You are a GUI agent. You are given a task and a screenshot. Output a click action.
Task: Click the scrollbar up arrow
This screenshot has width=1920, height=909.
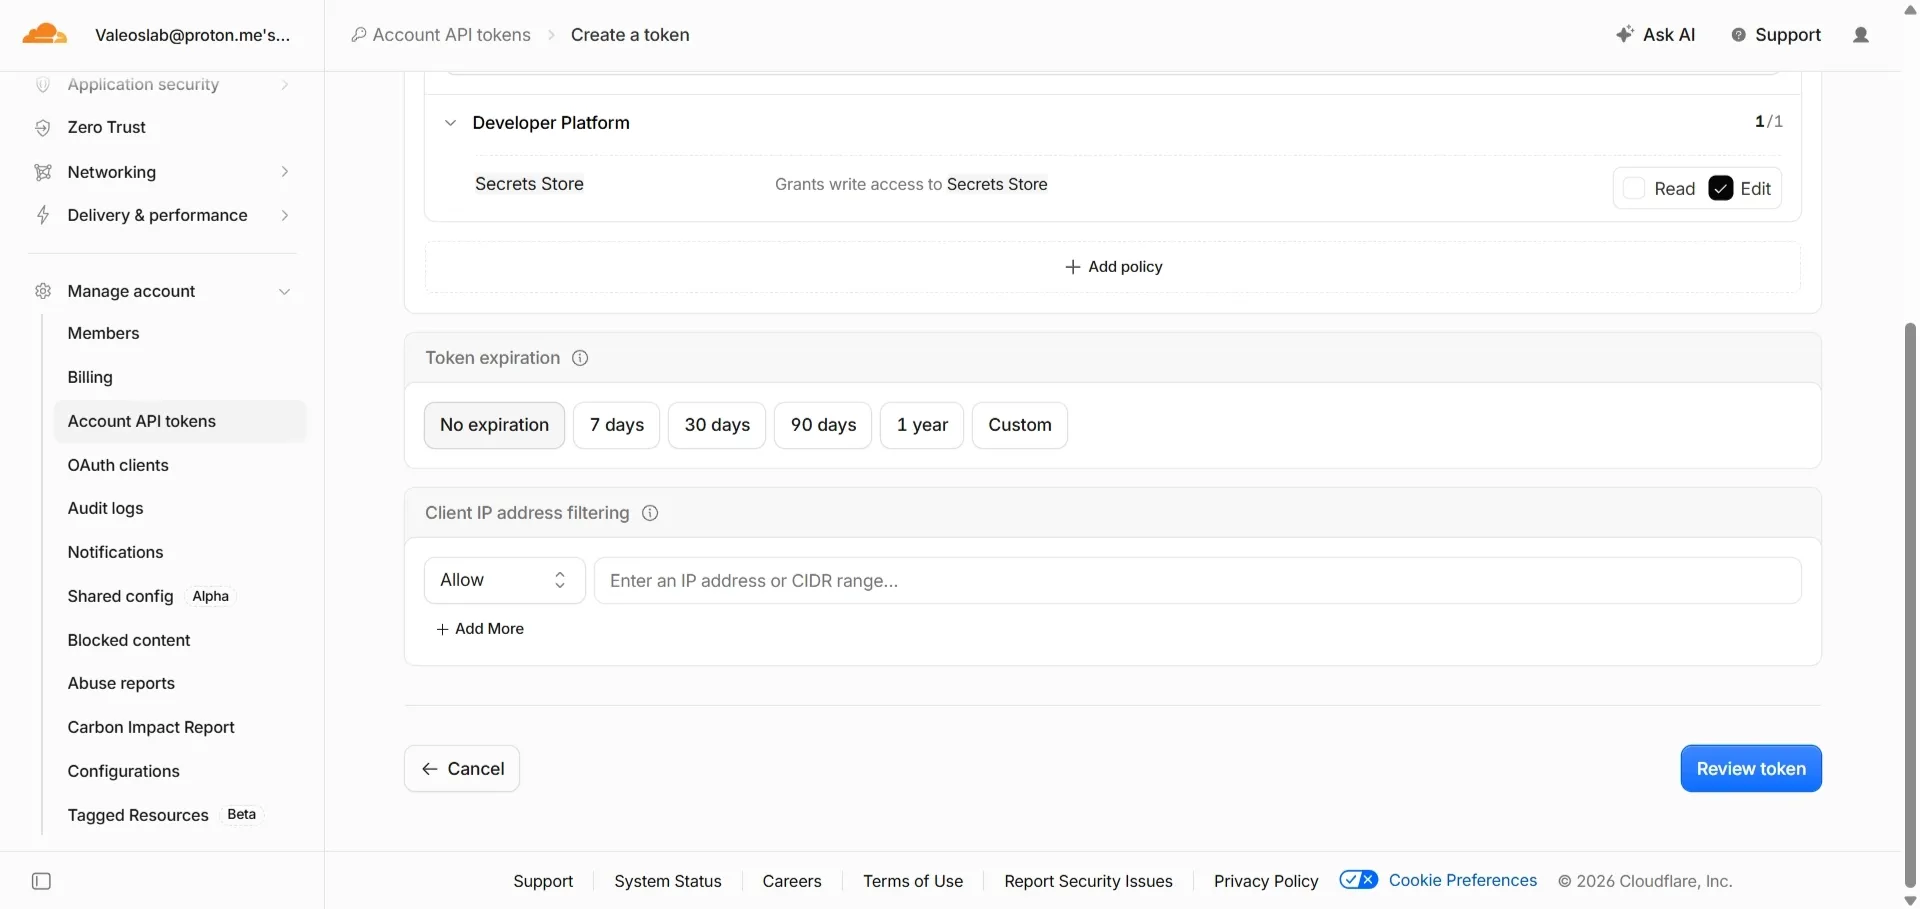pos(1910,9)
